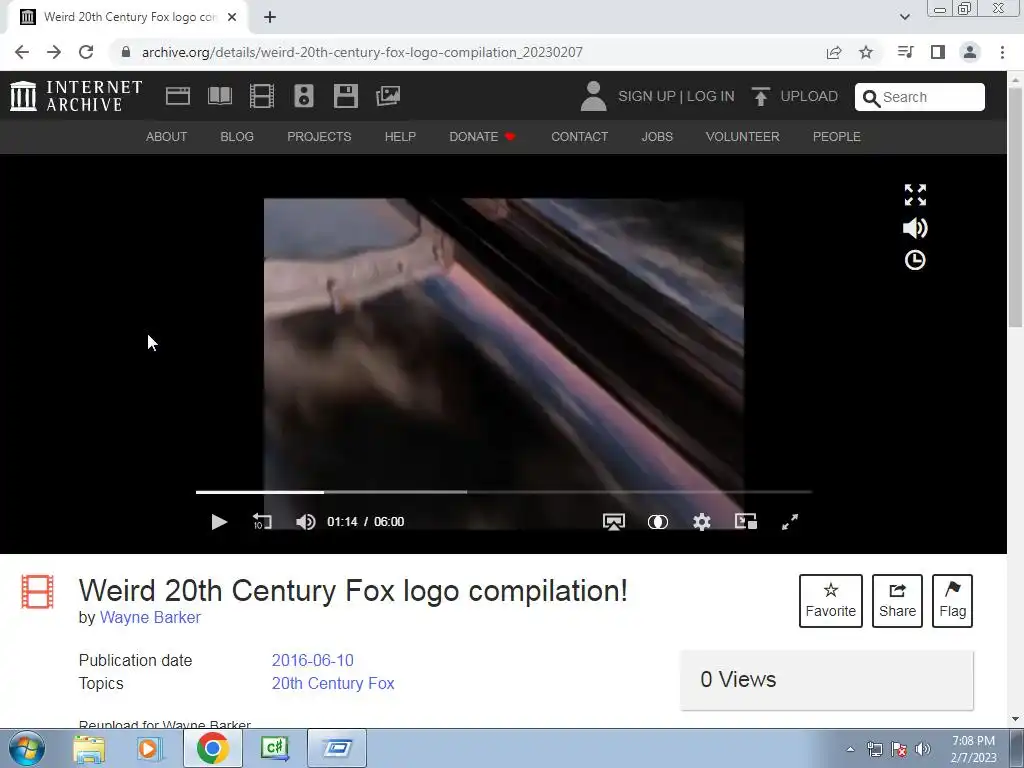Open the Wayne Barker author link
Image resolution: width=1024 pixels, height=768 pixels.
pyautogui.click(x=150, y=617)
